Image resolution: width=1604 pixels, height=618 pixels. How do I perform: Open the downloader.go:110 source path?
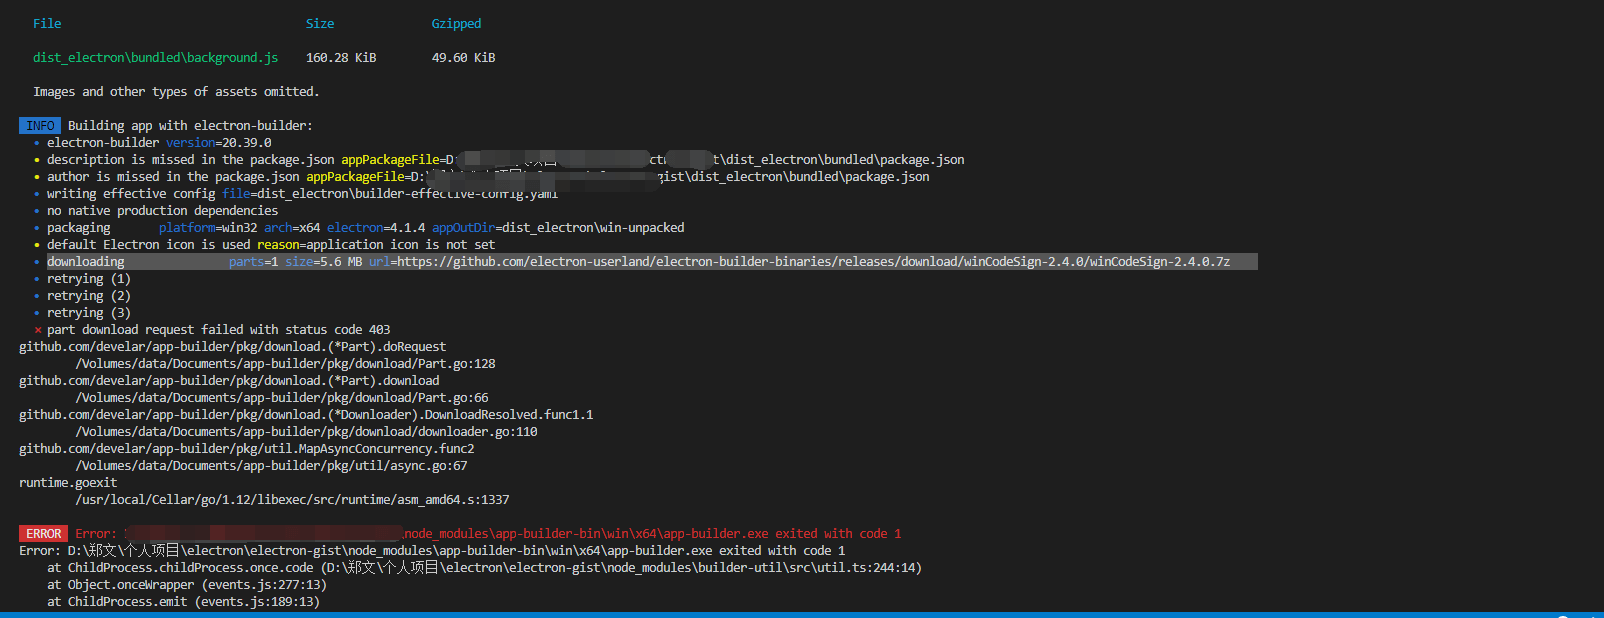point(306,432)
